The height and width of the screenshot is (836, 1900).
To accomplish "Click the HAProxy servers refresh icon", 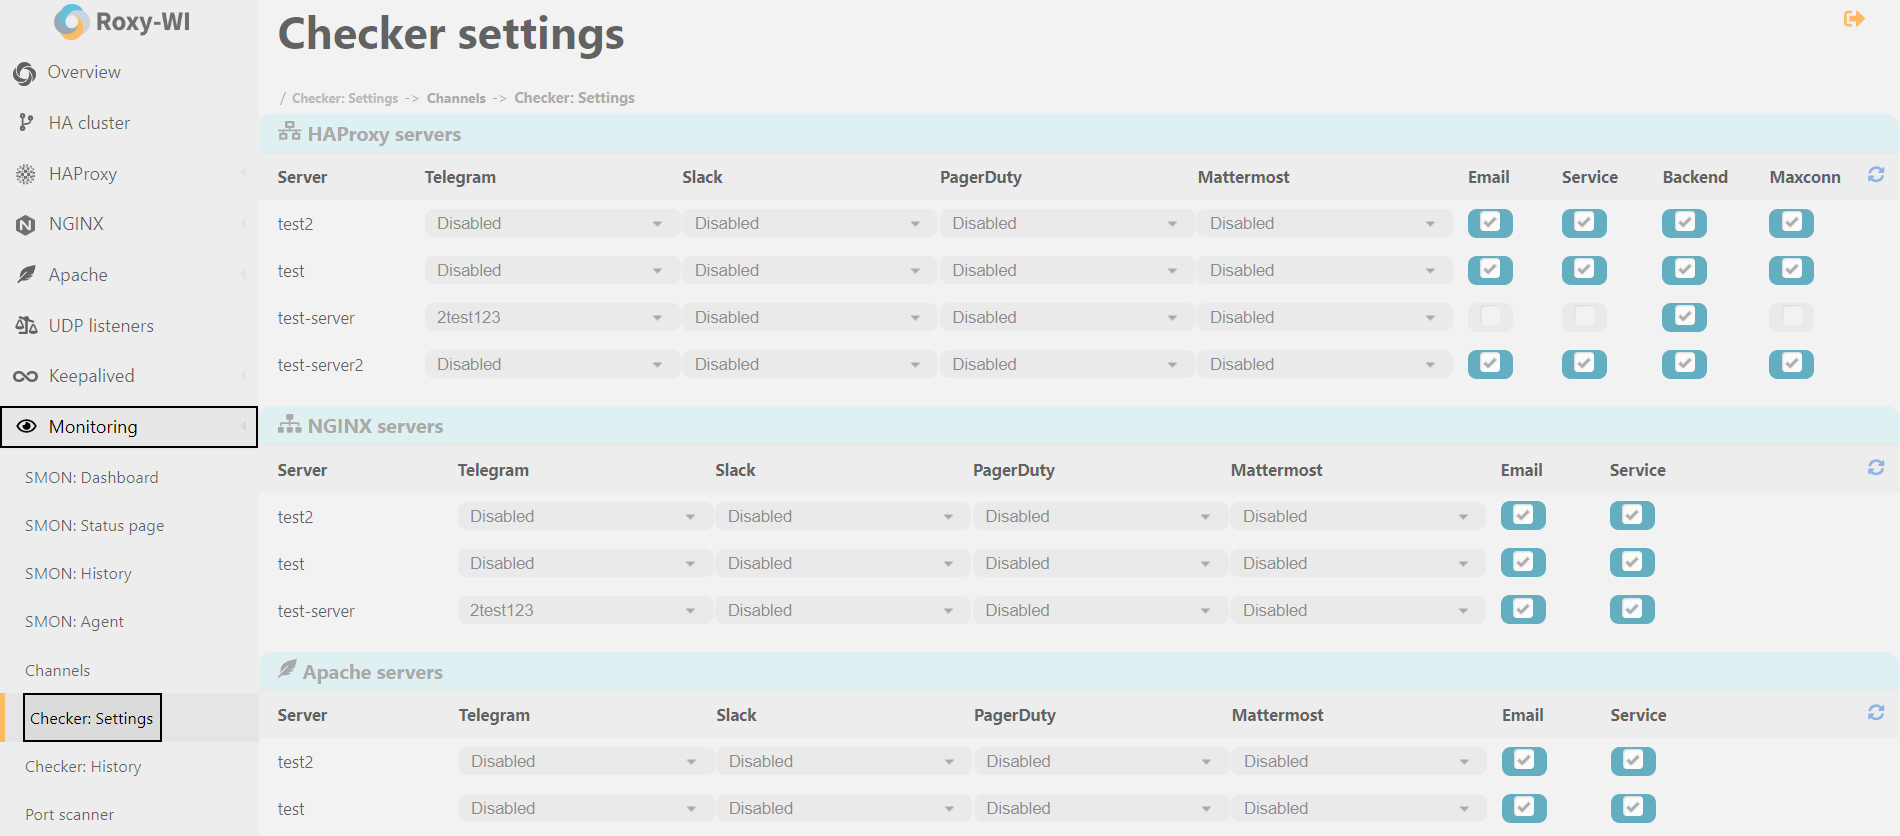I will click(x=1875, y=175).
